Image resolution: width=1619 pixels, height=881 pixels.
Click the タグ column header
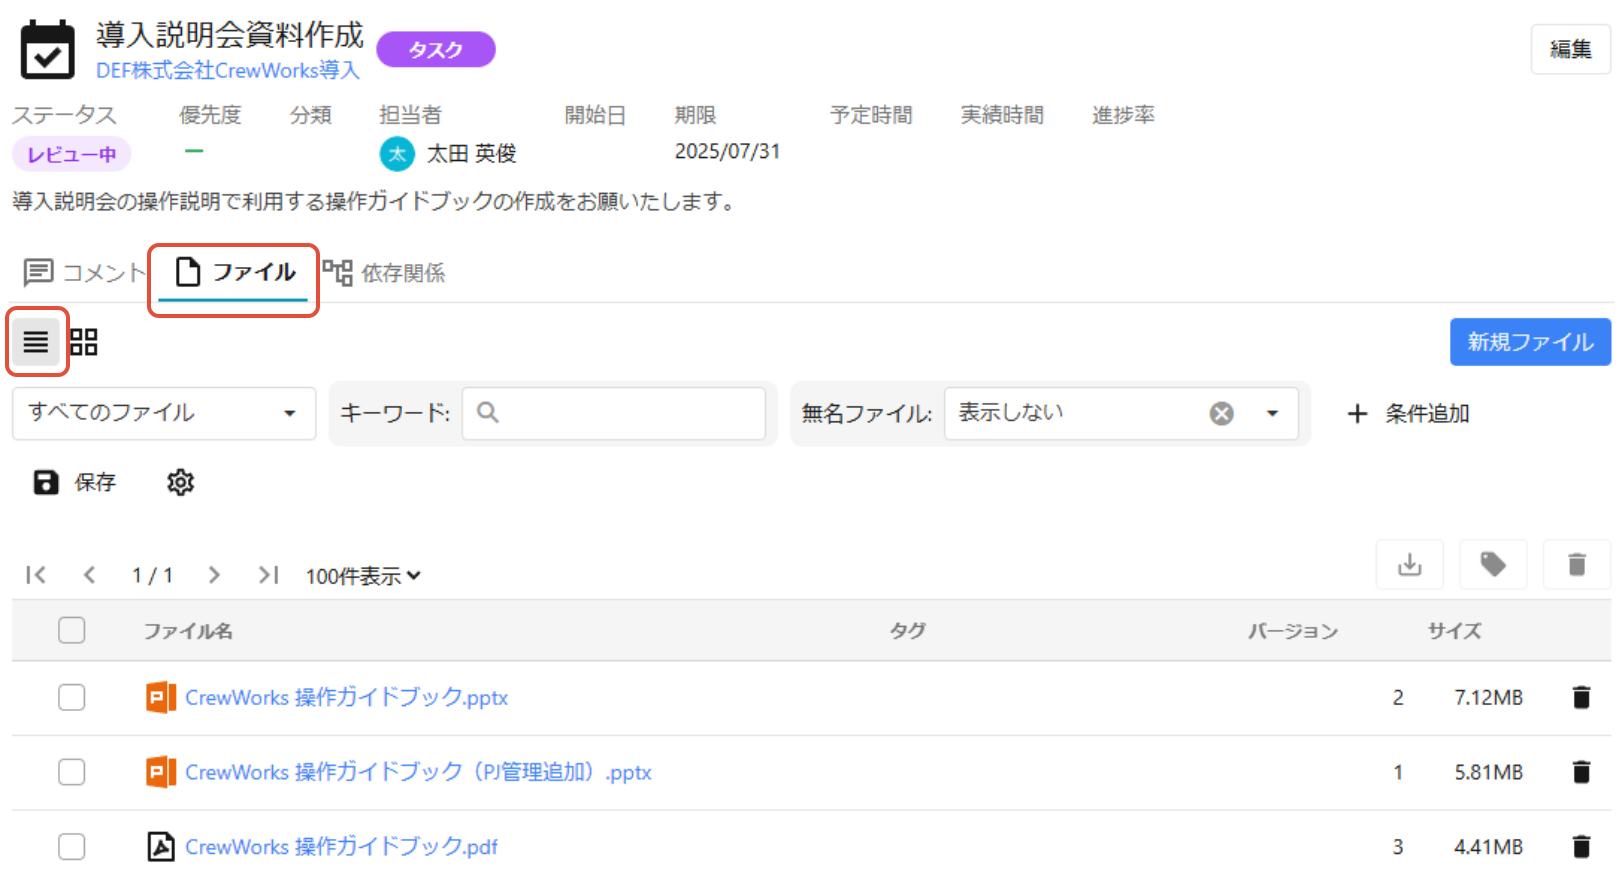908,631
